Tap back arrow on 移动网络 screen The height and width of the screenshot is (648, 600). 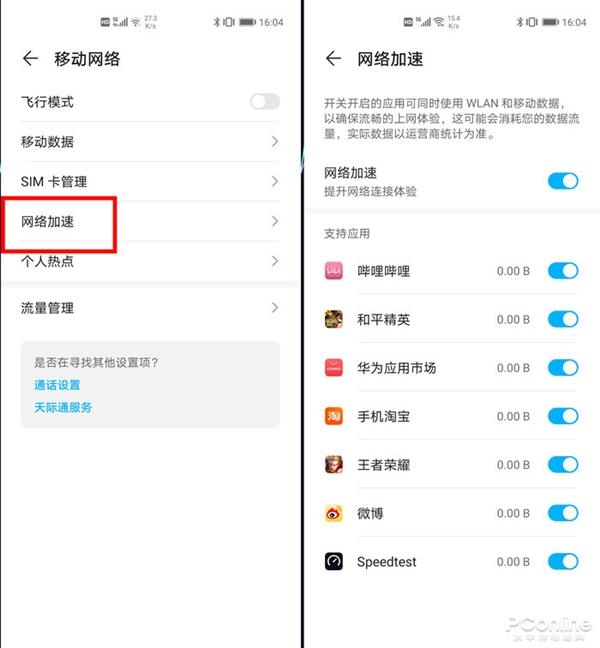pyautogui.click(x=30, y=58)
